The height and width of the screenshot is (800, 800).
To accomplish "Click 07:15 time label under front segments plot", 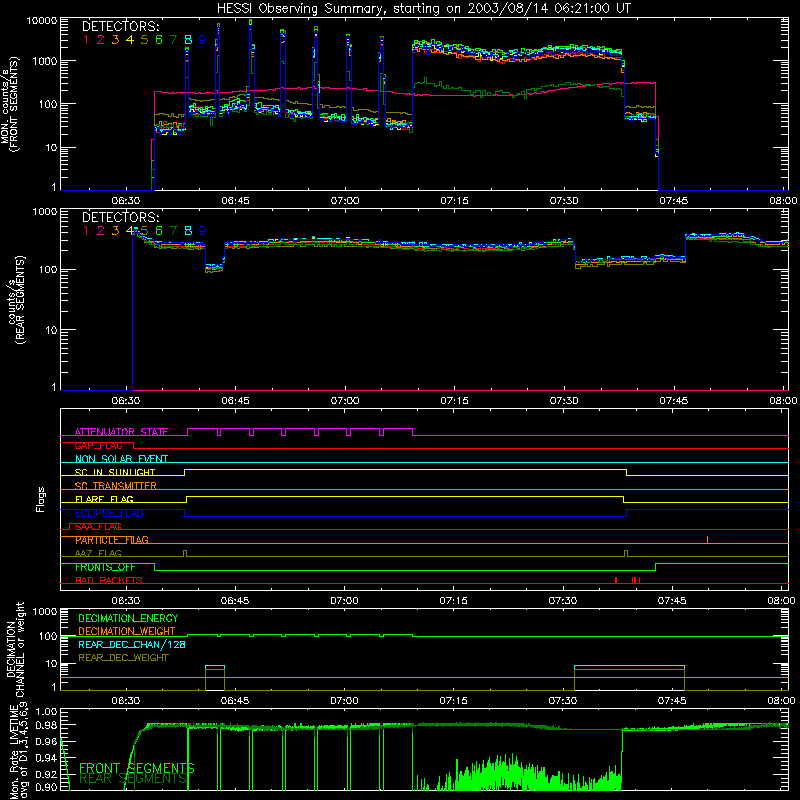I will point(454,201).
